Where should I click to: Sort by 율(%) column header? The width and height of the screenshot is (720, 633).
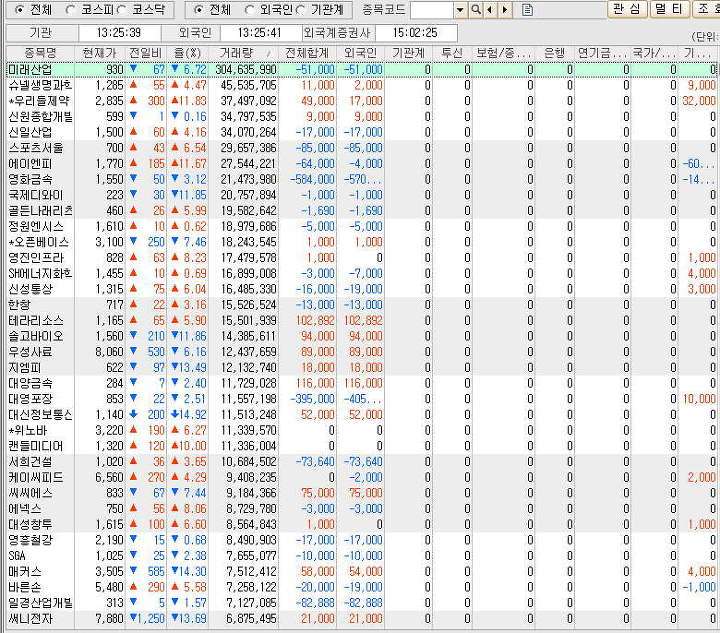pyautogui.click(x=187, y=53)
